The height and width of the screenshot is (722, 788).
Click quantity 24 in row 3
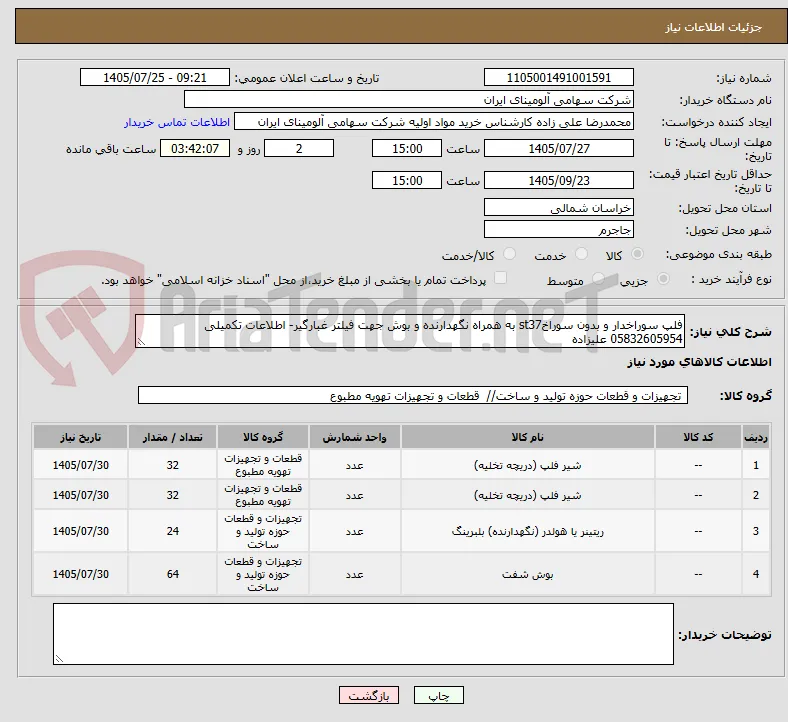[172, 531]
